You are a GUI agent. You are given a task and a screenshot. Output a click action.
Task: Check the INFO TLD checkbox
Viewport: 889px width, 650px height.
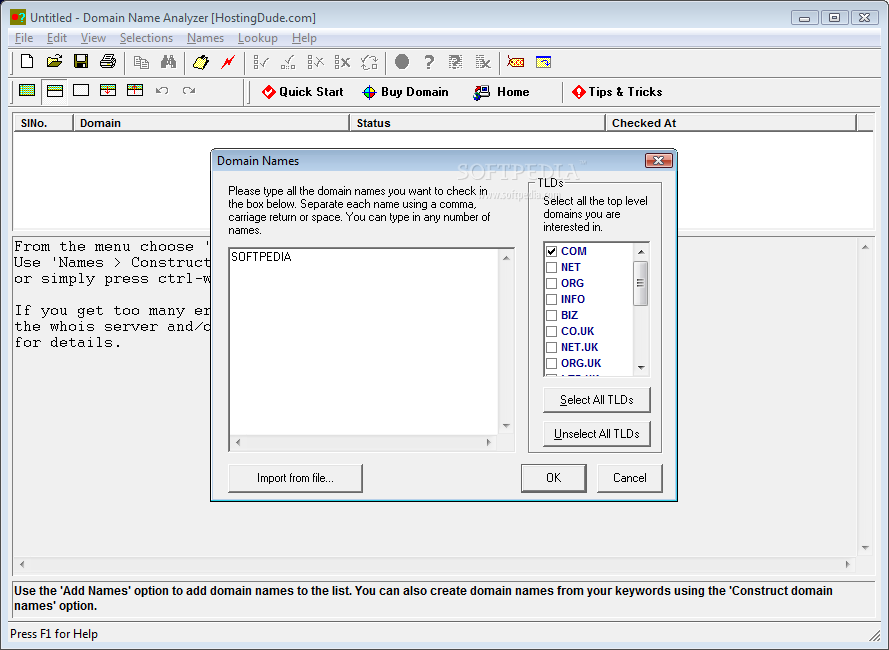(551, 299)
